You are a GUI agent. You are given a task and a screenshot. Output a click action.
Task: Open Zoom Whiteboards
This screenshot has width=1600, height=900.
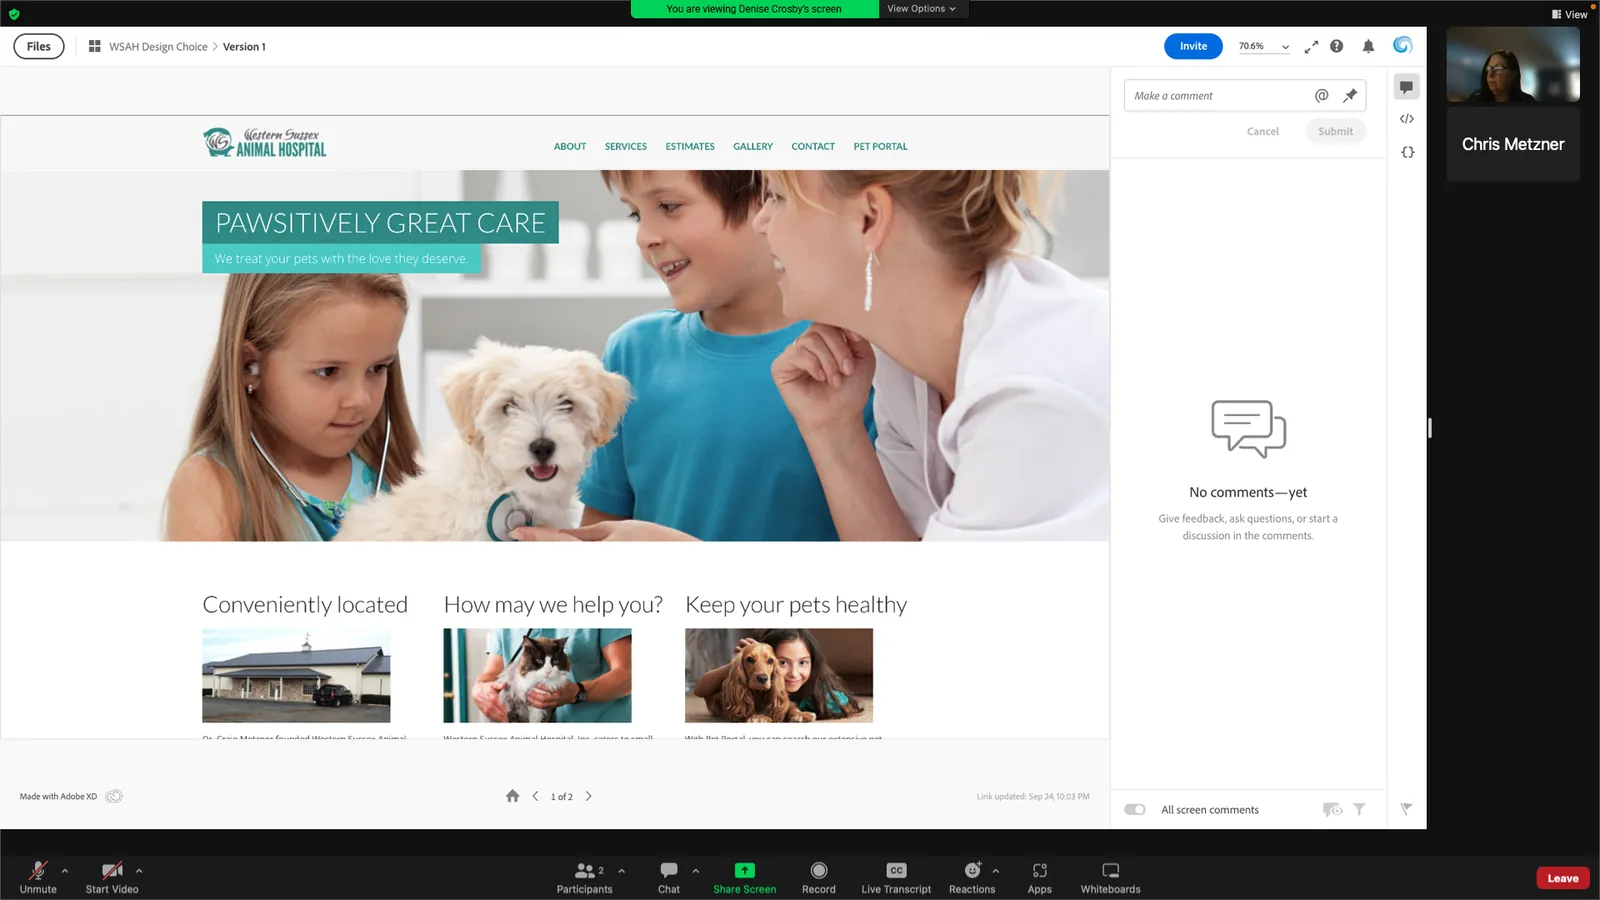point(1110,877)
